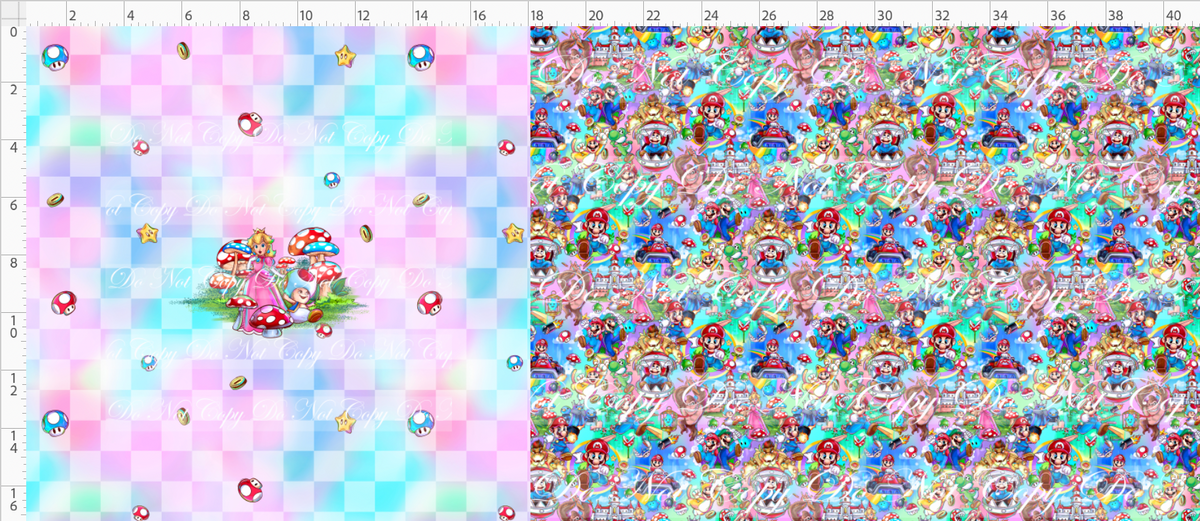Click the 0 mark on vertical ruler
Screen dimensions: 1200x521
click(13, 33)
